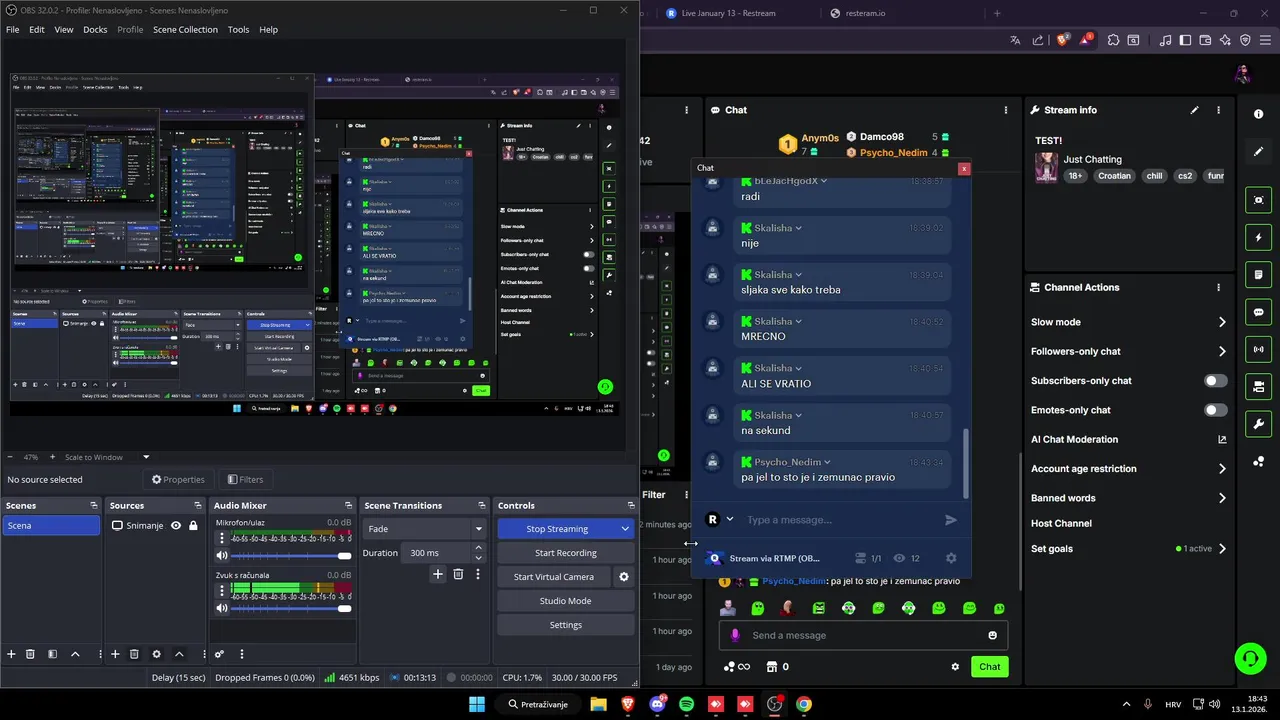The height and width of the screenshot is (720, 1280).
Task: Switch to Live January 13 Restream tab
Action: pyautogui.click(x=727, y=13)
